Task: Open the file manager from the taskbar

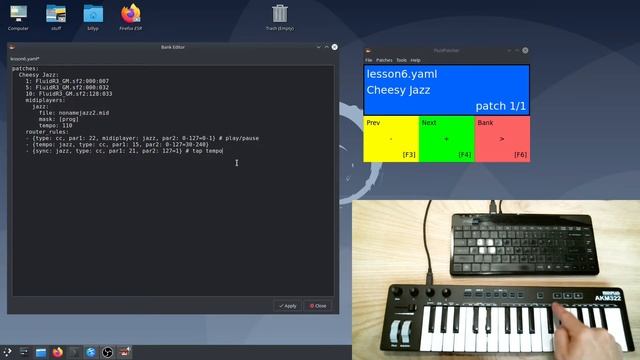Action: 41,352
